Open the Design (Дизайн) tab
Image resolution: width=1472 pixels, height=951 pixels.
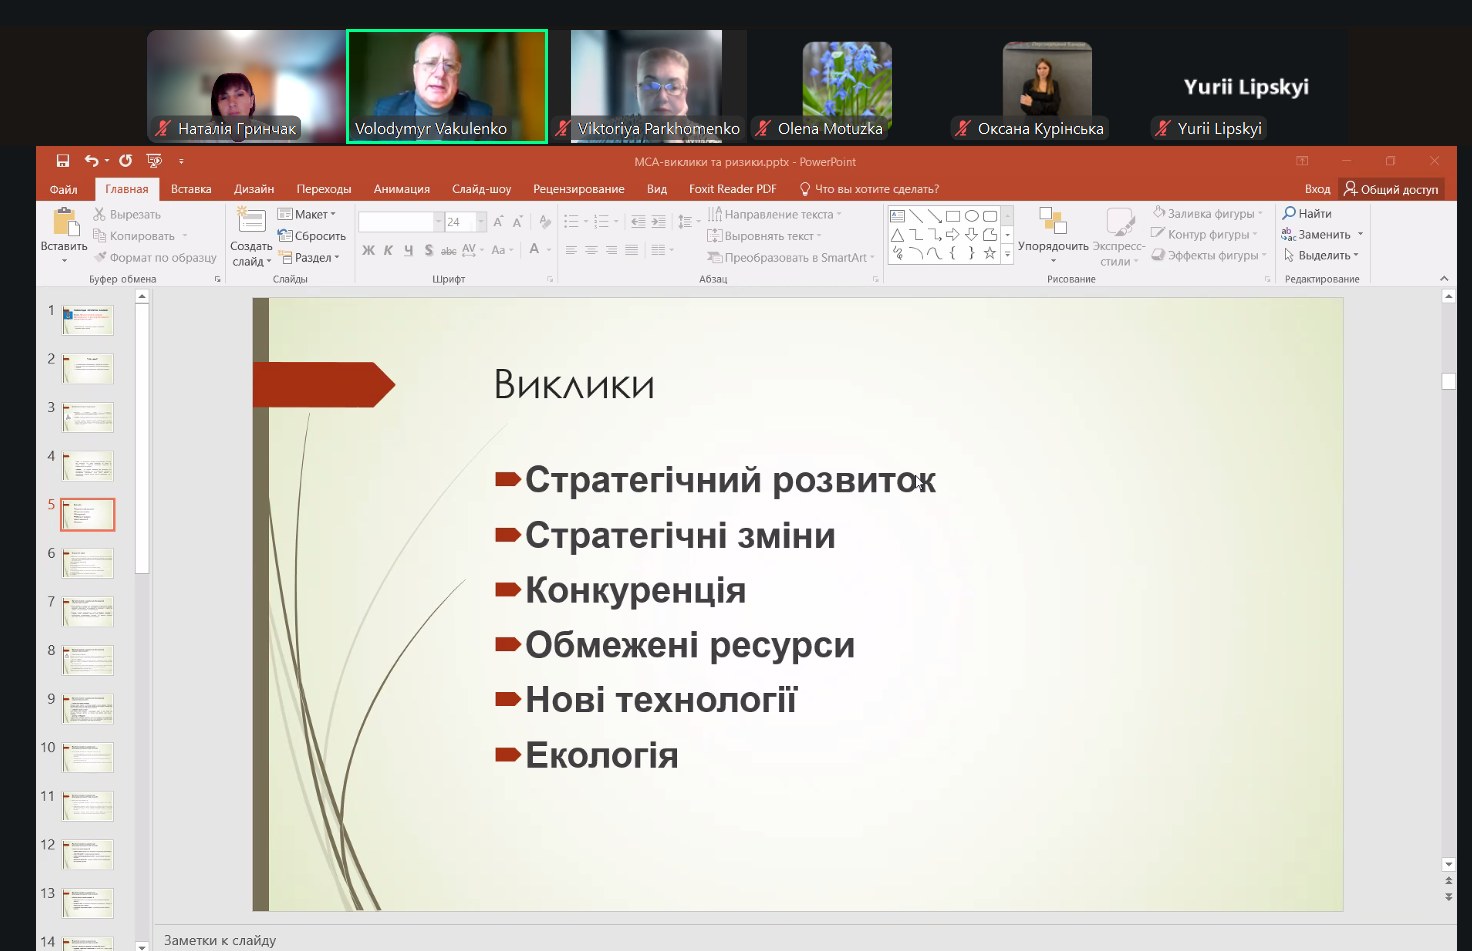click(x=254, y=189)
